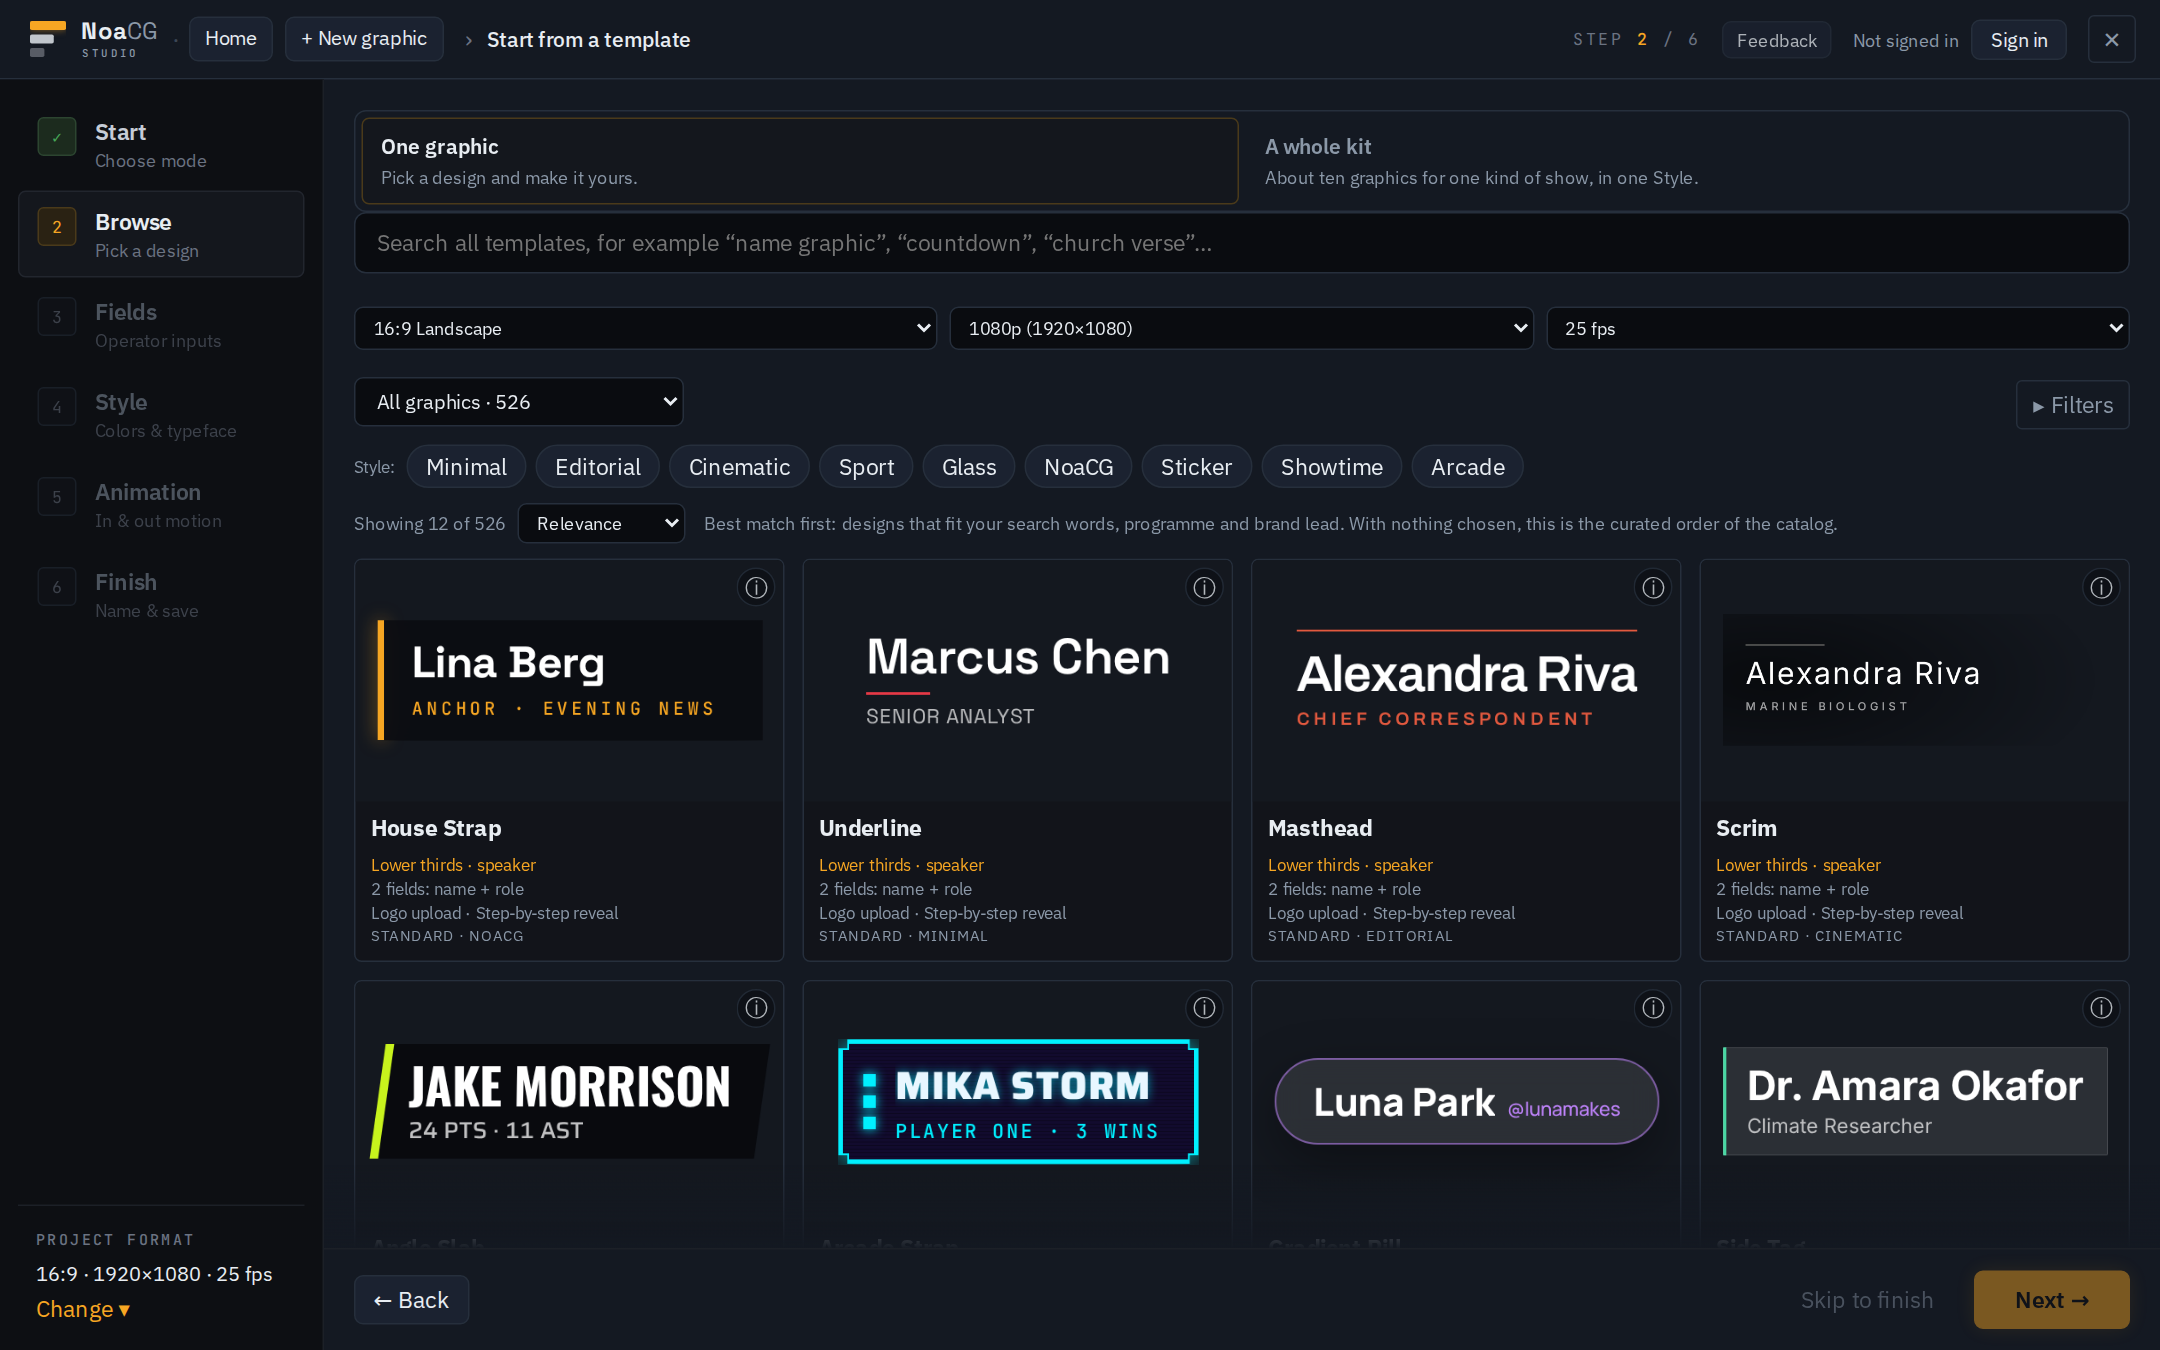Expand the Filters panel
This screenshot has width=2160, height=1350.
click(2072, 405)
